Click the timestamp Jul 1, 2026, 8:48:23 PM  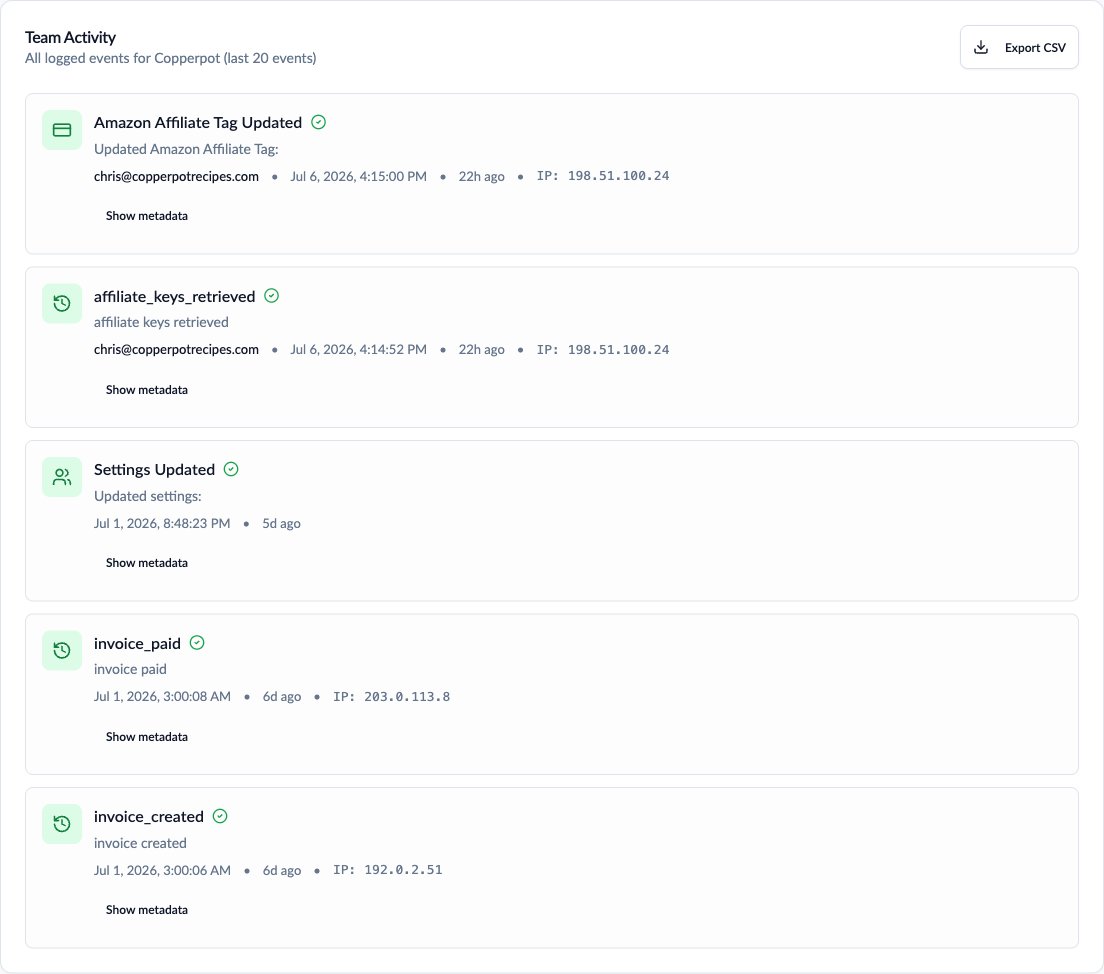162,523
